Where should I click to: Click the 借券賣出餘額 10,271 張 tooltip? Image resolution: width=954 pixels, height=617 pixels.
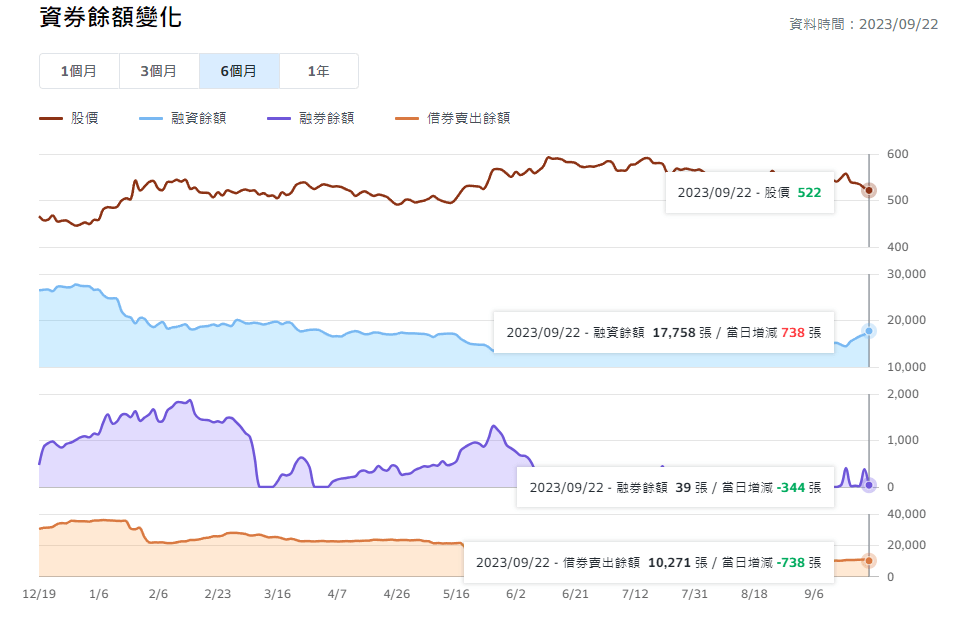[x=649, y=562]
